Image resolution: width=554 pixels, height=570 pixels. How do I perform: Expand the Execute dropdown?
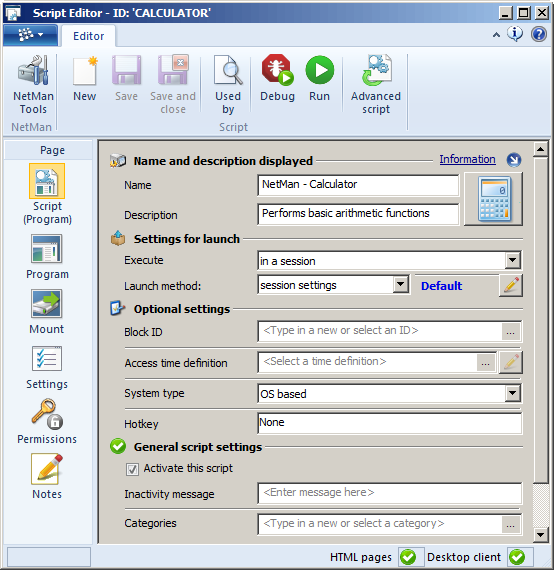513,260
